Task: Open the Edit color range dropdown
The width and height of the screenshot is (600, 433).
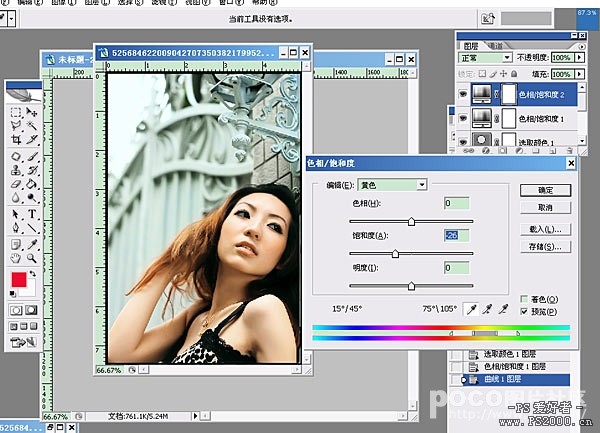Action: coord(422,185)
